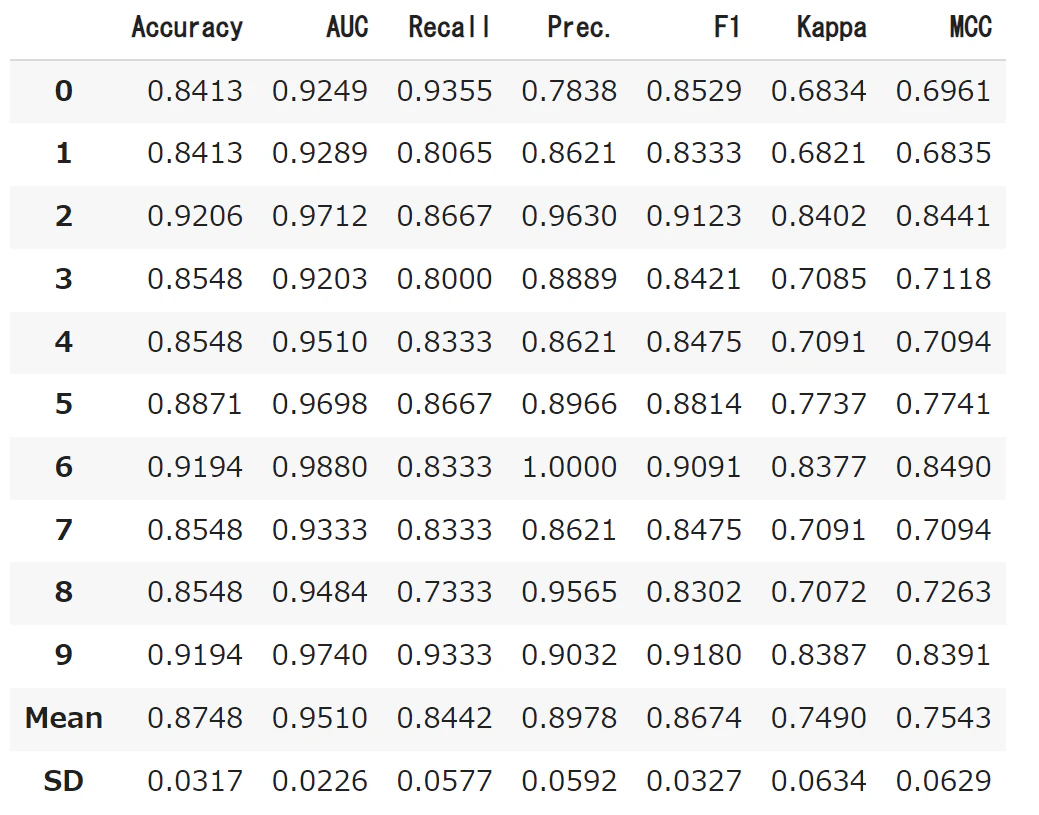Viewport: 1039px width, 815px height.
Task: Select AUC value 0.9333 in row 7
Action: (319, 530)
